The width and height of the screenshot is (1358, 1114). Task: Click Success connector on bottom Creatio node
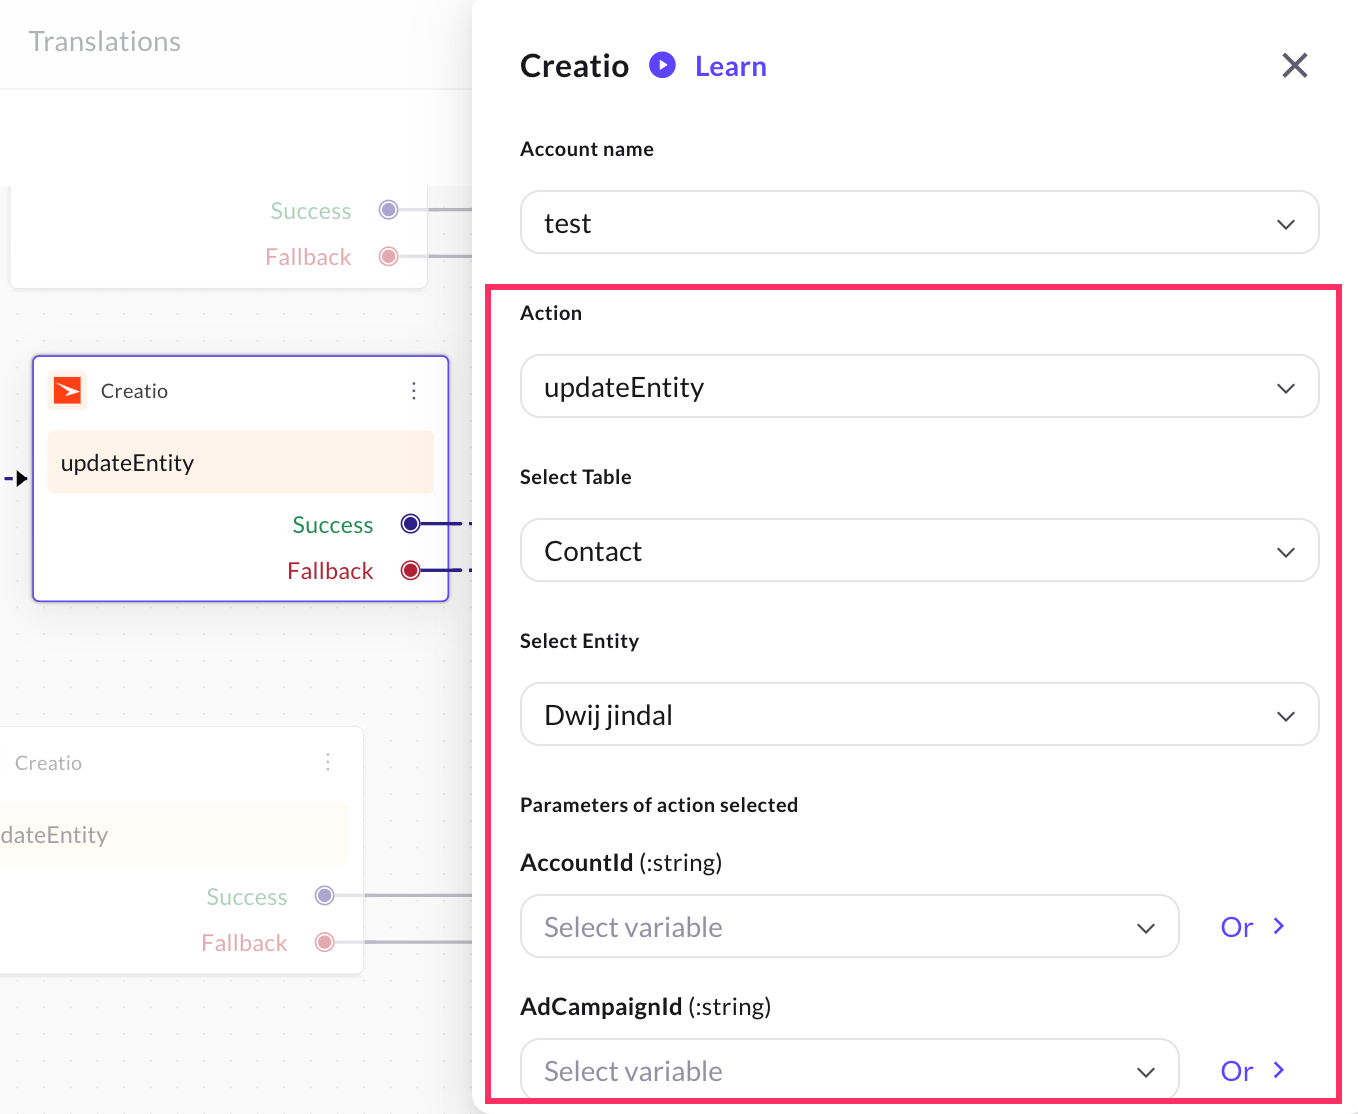click(x=324, y=896)
